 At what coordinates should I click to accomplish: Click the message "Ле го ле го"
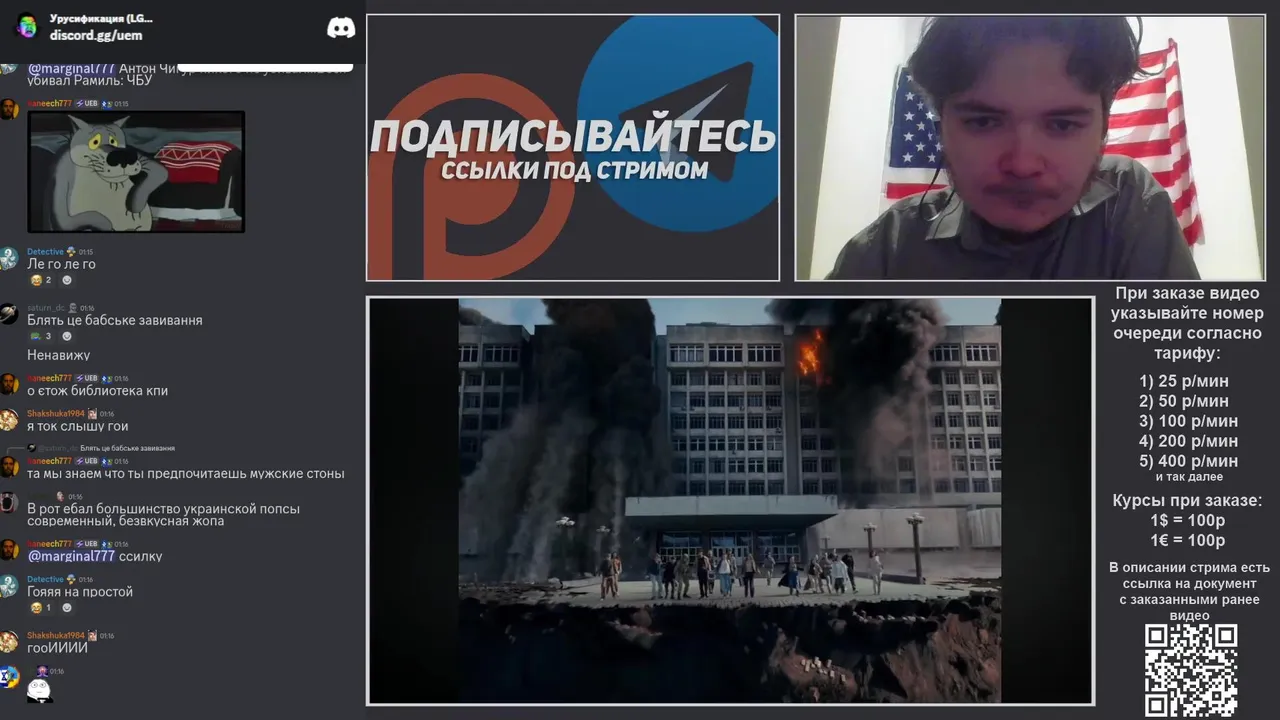click(61, 264)
